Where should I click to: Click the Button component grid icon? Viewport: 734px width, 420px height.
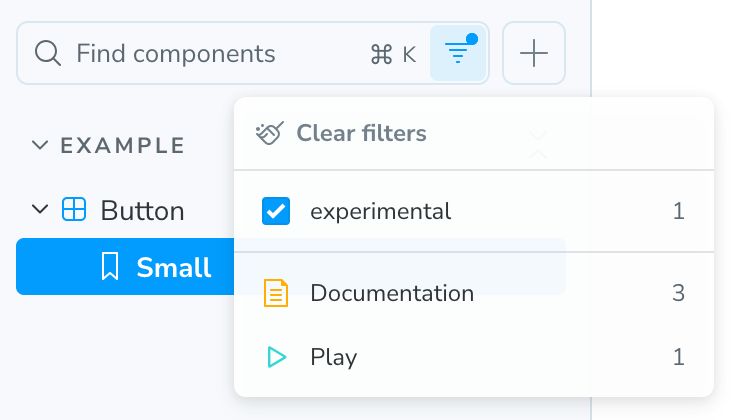pyautogui.click(x=74, y=209)
